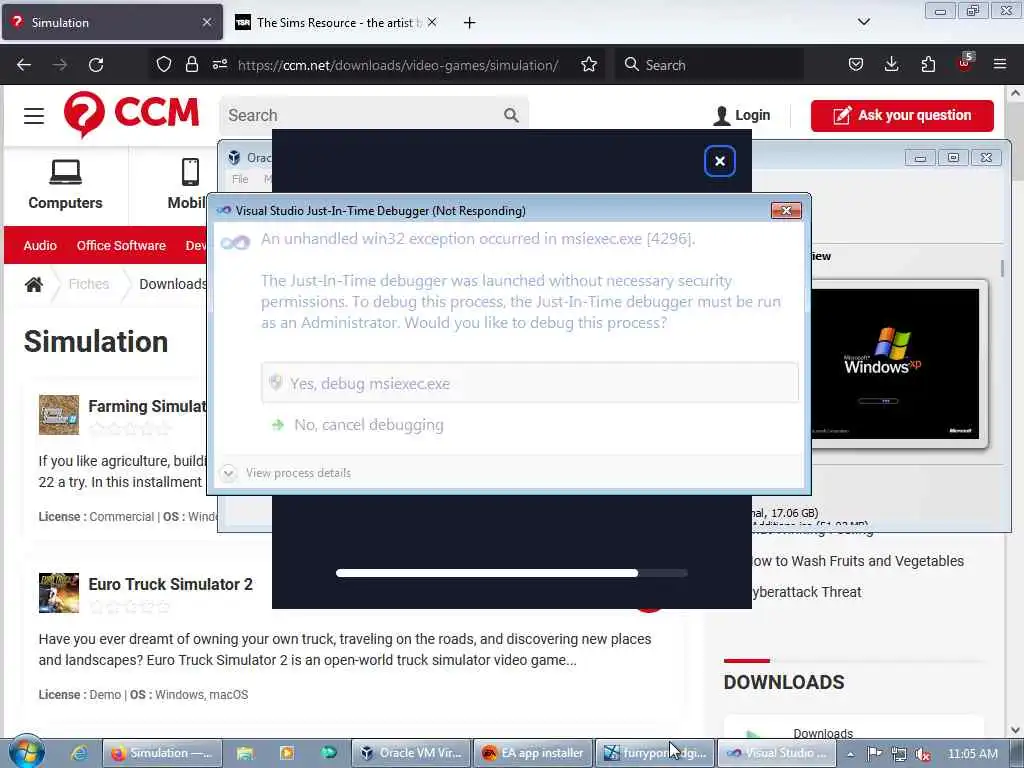Click the Fiches breadcrumb
This screenshot has width=1024, height=768.
coord(89,284)
